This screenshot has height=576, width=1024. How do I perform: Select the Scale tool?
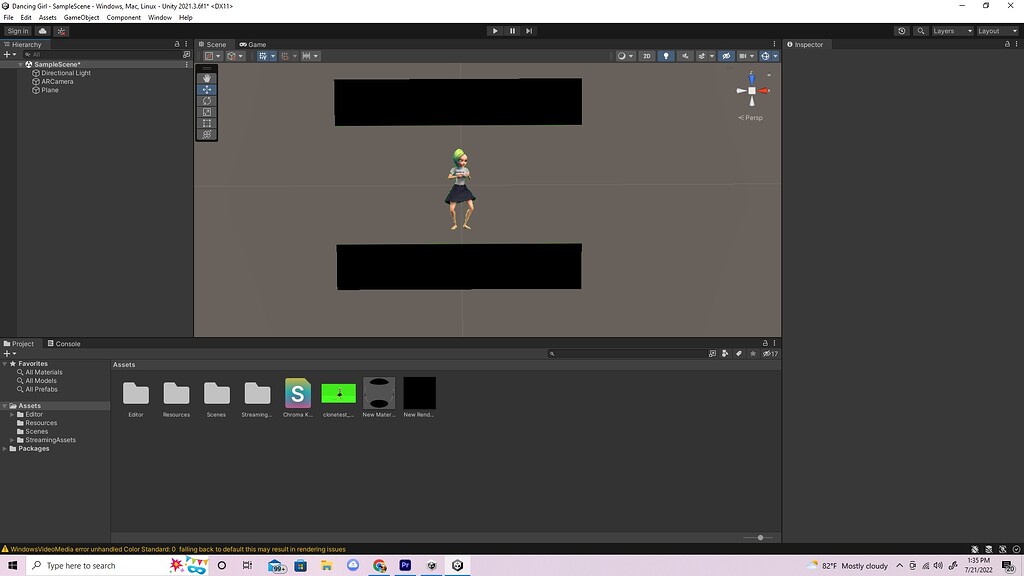(x=206, y=112)
